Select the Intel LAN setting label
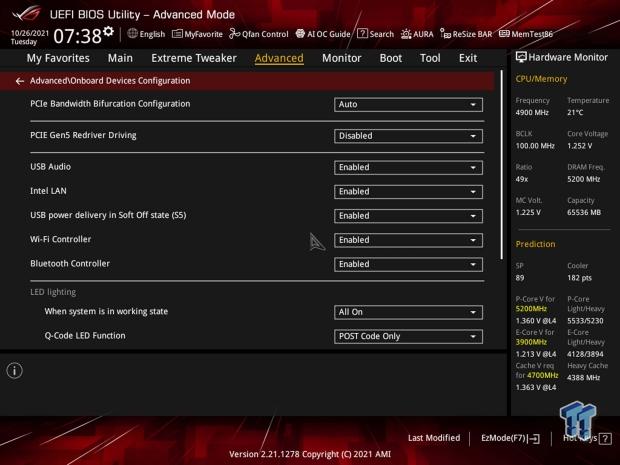This screenshot has width=620, height=465. click(48, 191)
